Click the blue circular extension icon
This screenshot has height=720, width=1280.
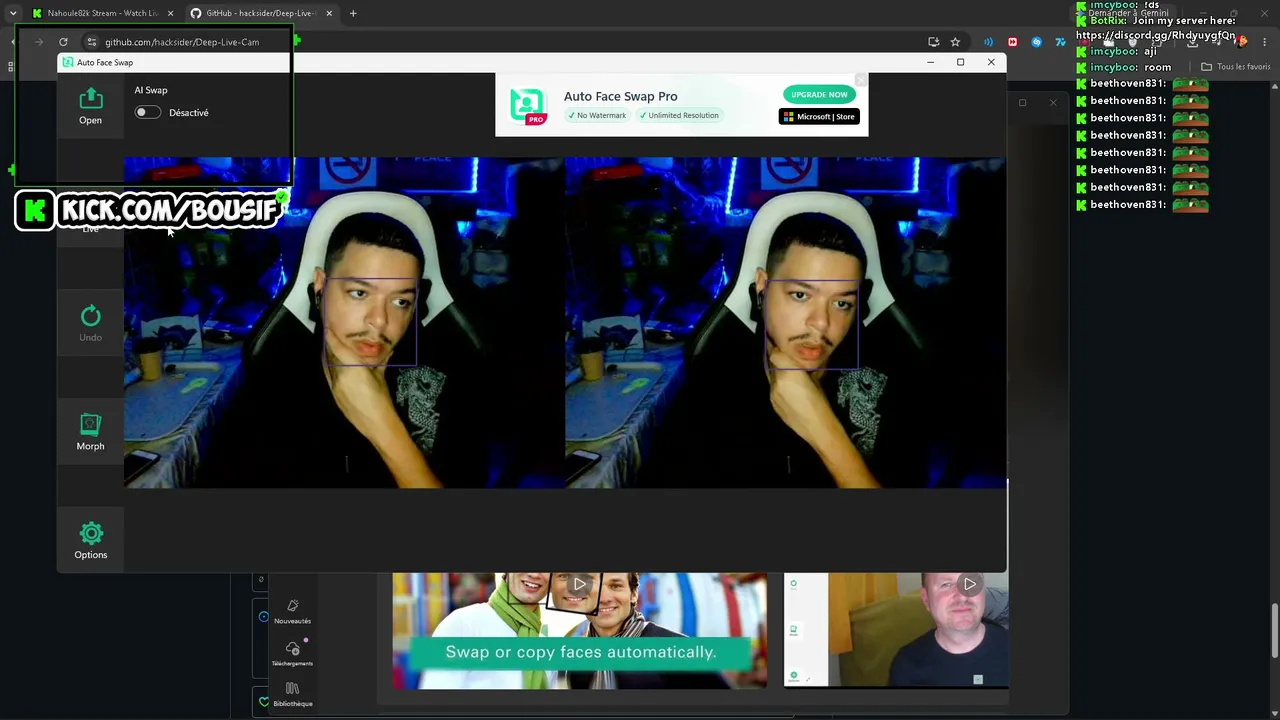(1036, 42)
